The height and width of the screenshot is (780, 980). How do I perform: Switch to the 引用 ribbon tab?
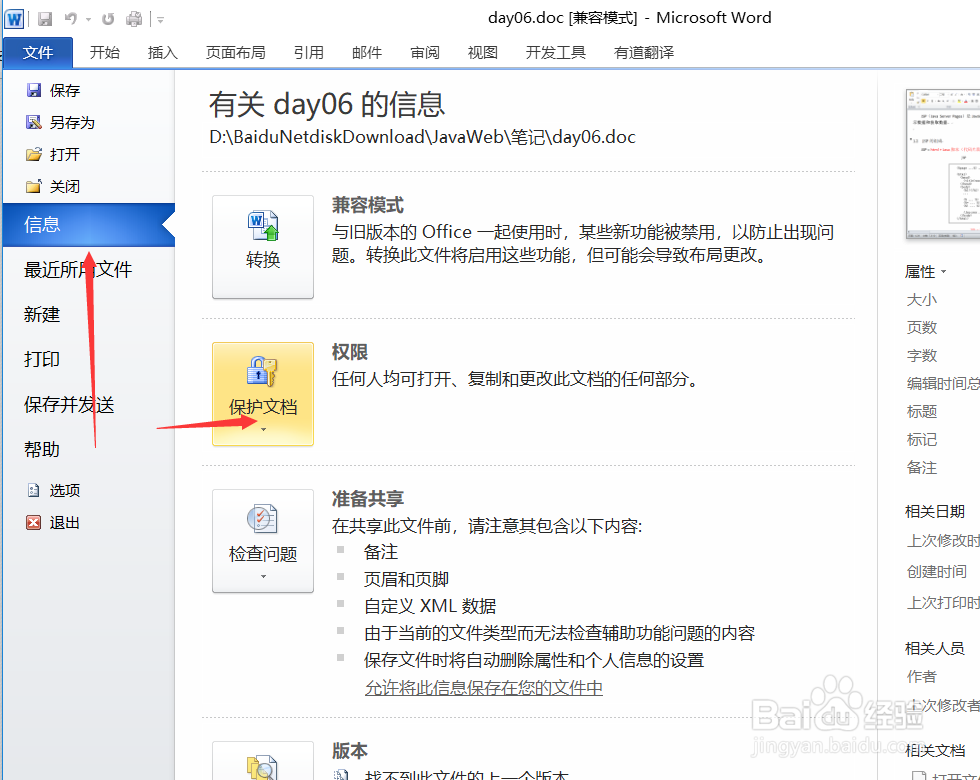pyautogui.click(x=309, y=52)
